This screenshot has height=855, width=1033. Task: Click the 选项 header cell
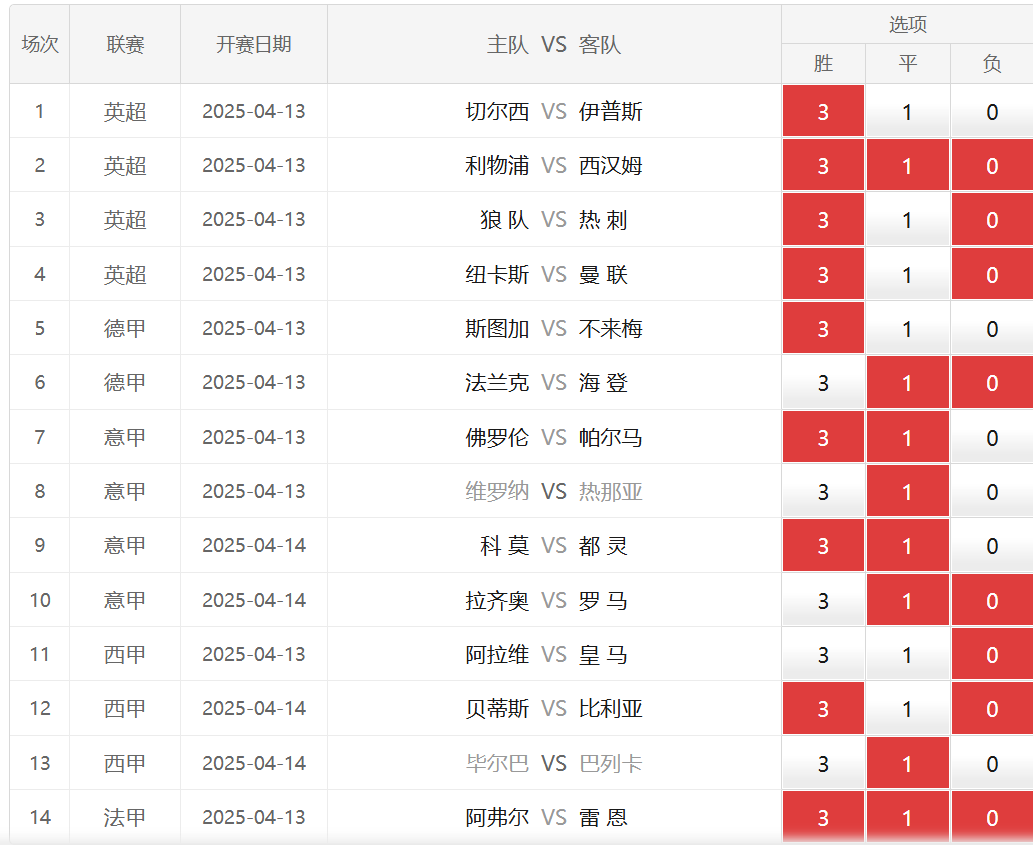pos(907,24)
